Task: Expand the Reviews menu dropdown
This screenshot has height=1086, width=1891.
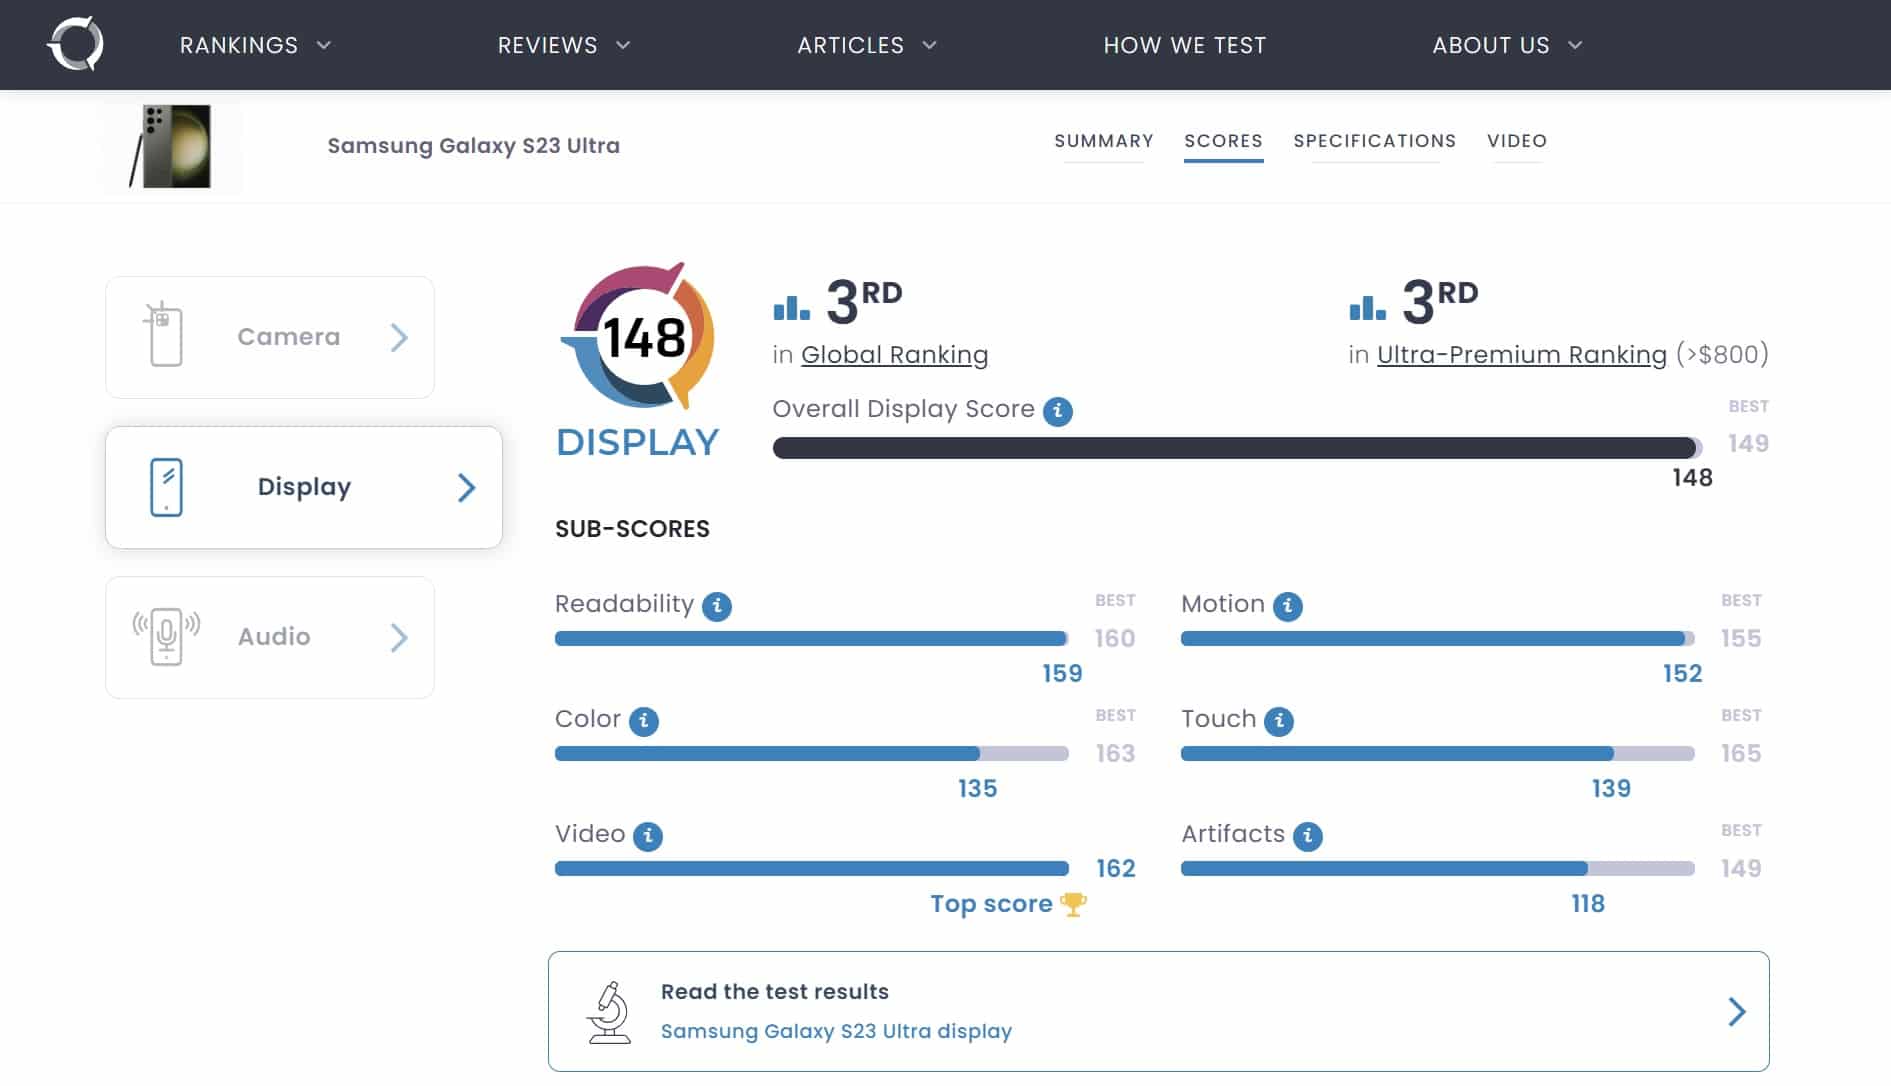Action: (x=564, y=45)
